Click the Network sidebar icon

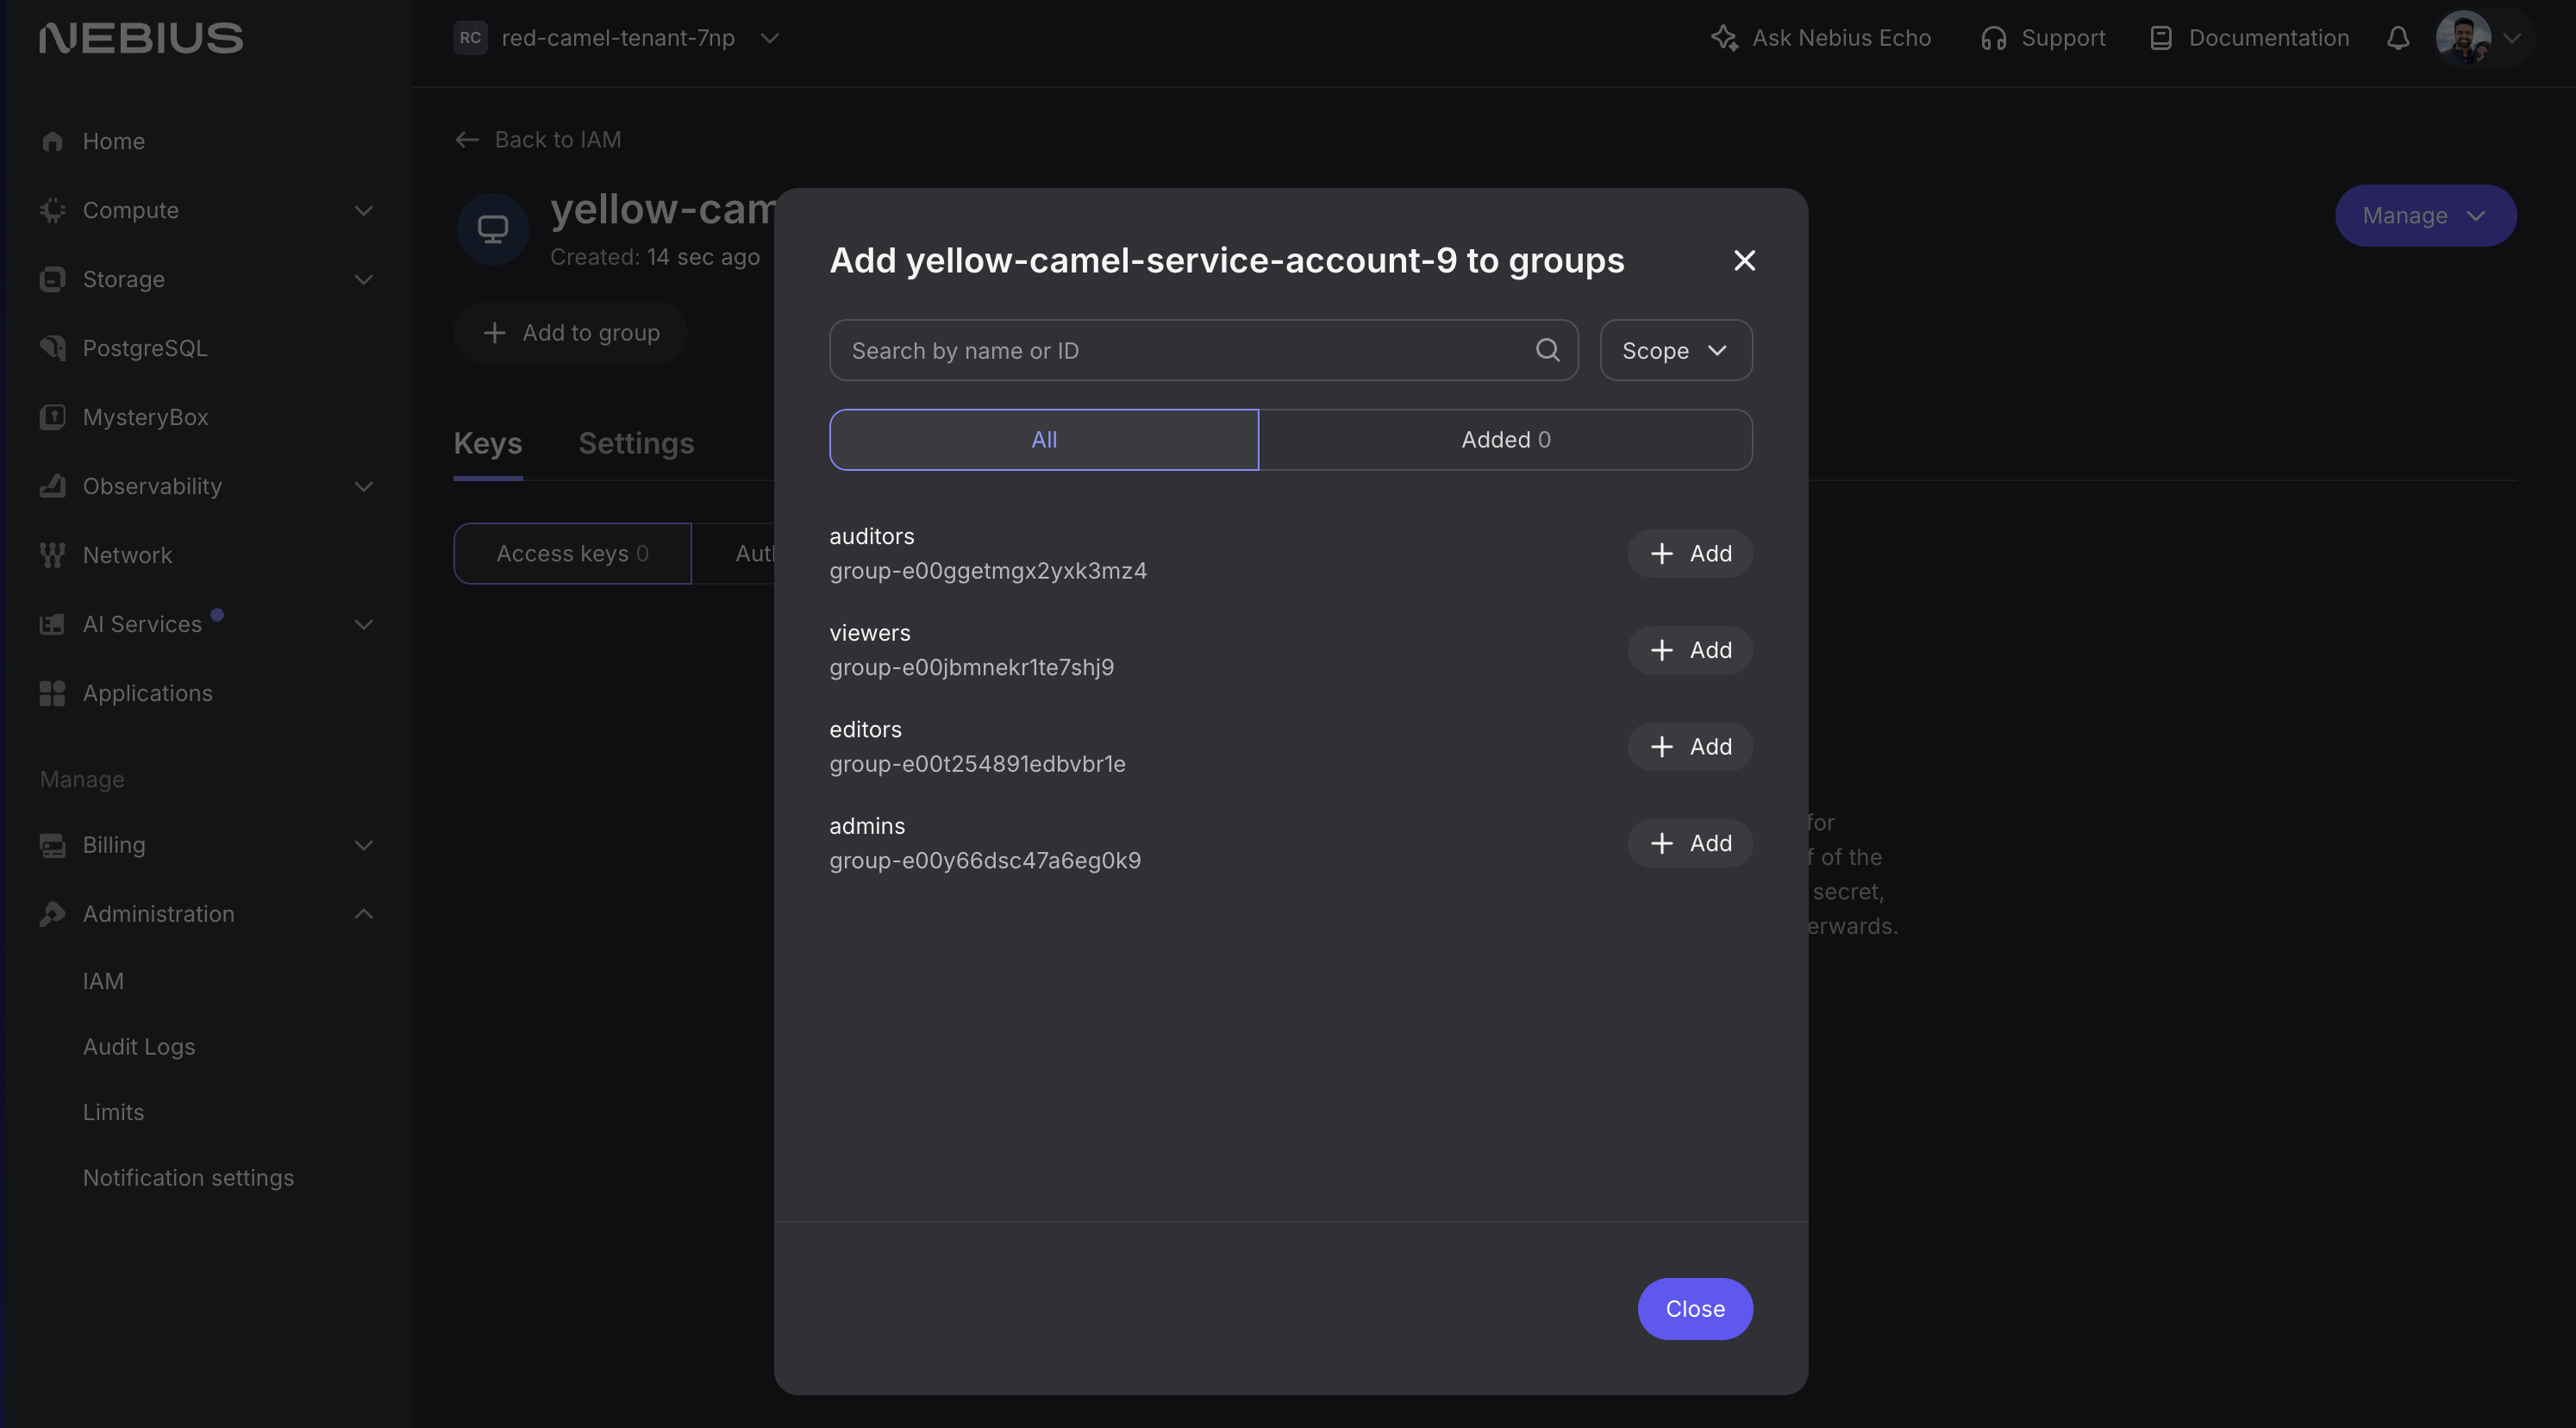coord(52,555)
